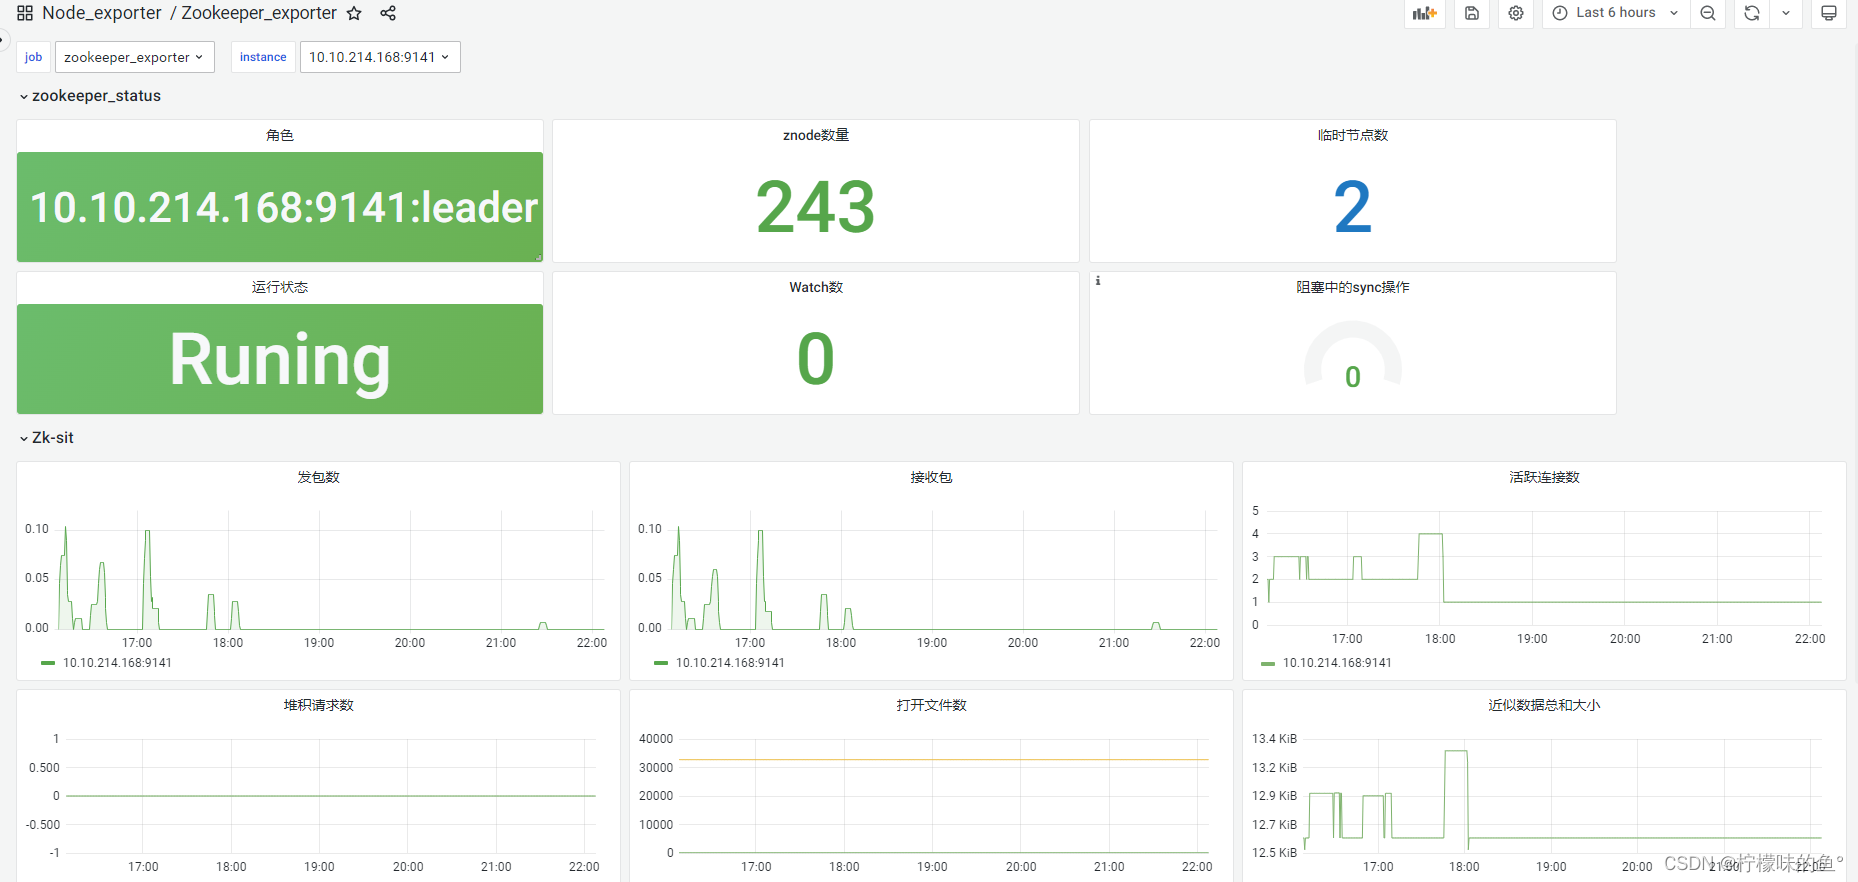The image size is (1858, 882).
Task: Toggle 活跃连接数 legend series 10.10.214.168:9141
Action: [x=1337, y=663]
